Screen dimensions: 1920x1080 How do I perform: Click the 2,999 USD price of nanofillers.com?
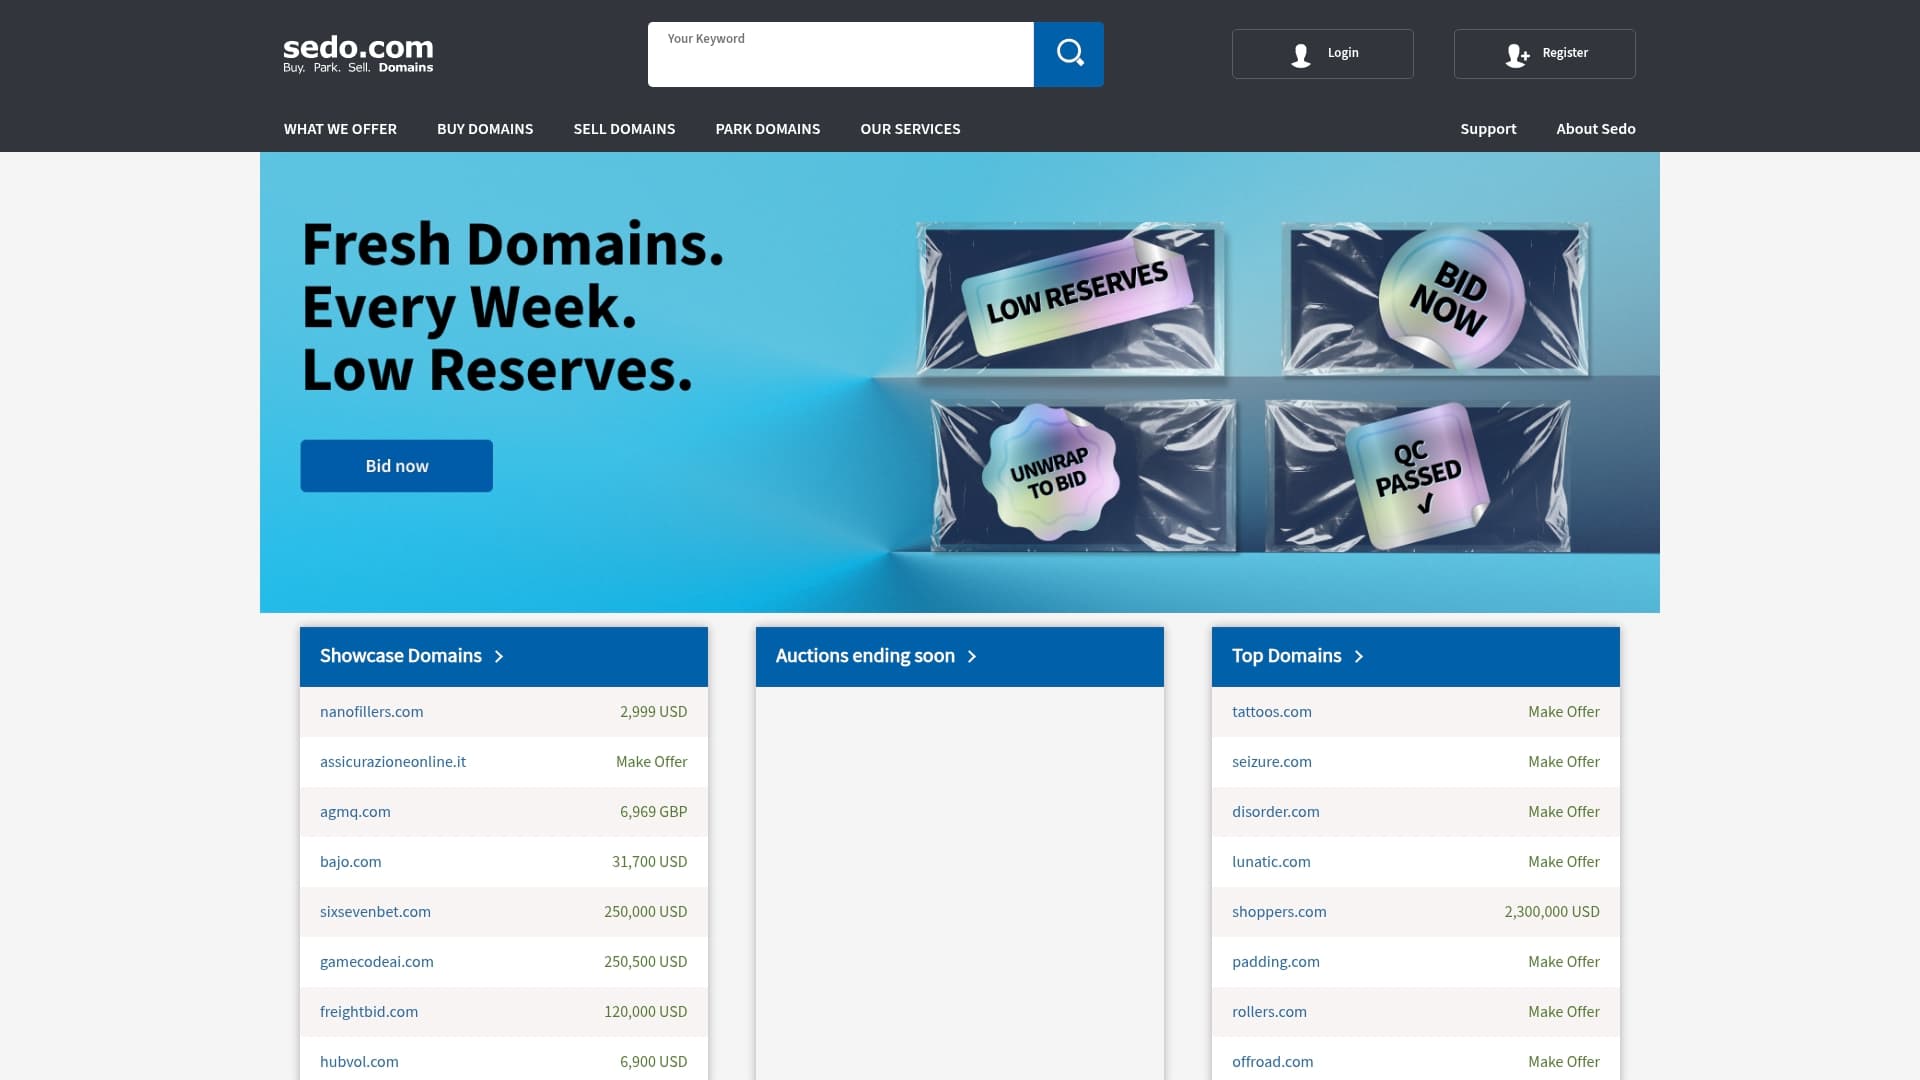tap(654, 712)
